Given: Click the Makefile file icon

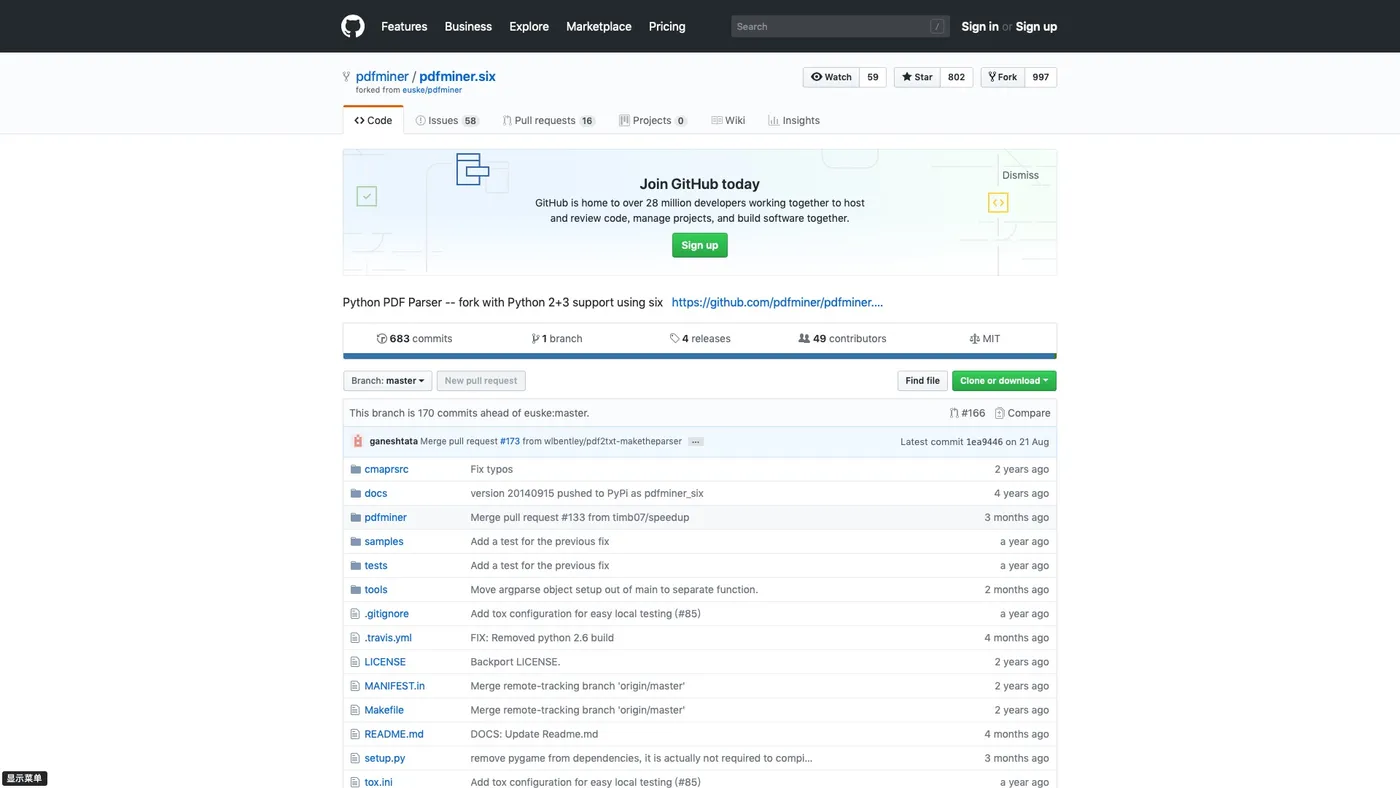Looking at the screenshot, I should pyautogui.click(x=355, y=709).
